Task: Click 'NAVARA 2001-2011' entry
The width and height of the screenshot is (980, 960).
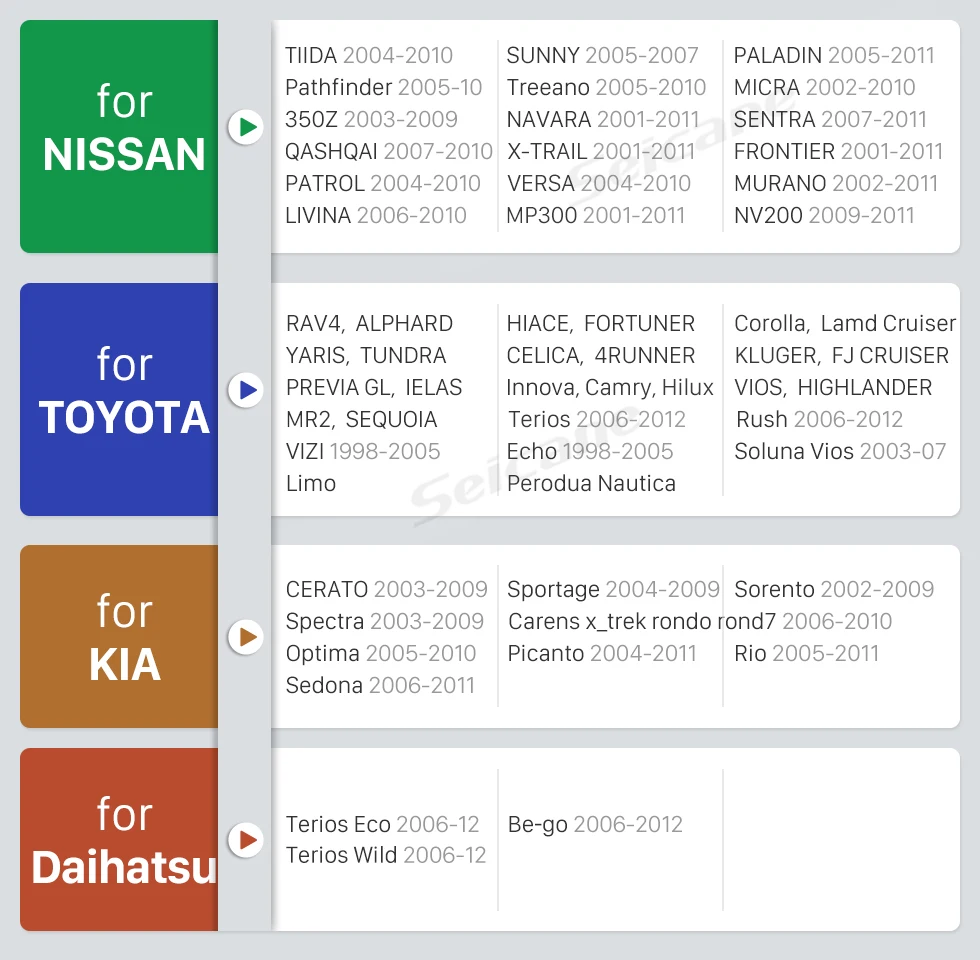Action: [x=602, y=119]
